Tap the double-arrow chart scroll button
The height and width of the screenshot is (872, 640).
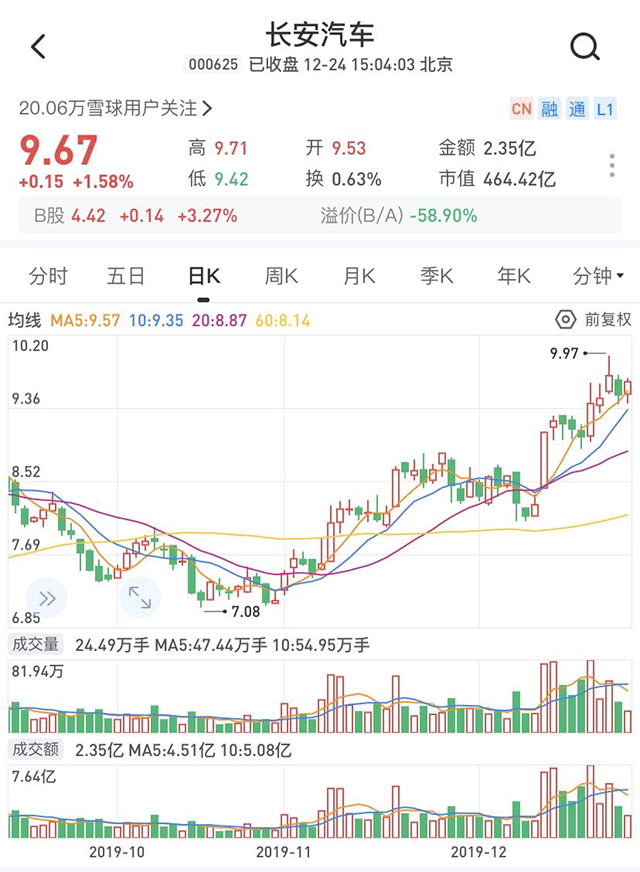click(x=47, y=598)
